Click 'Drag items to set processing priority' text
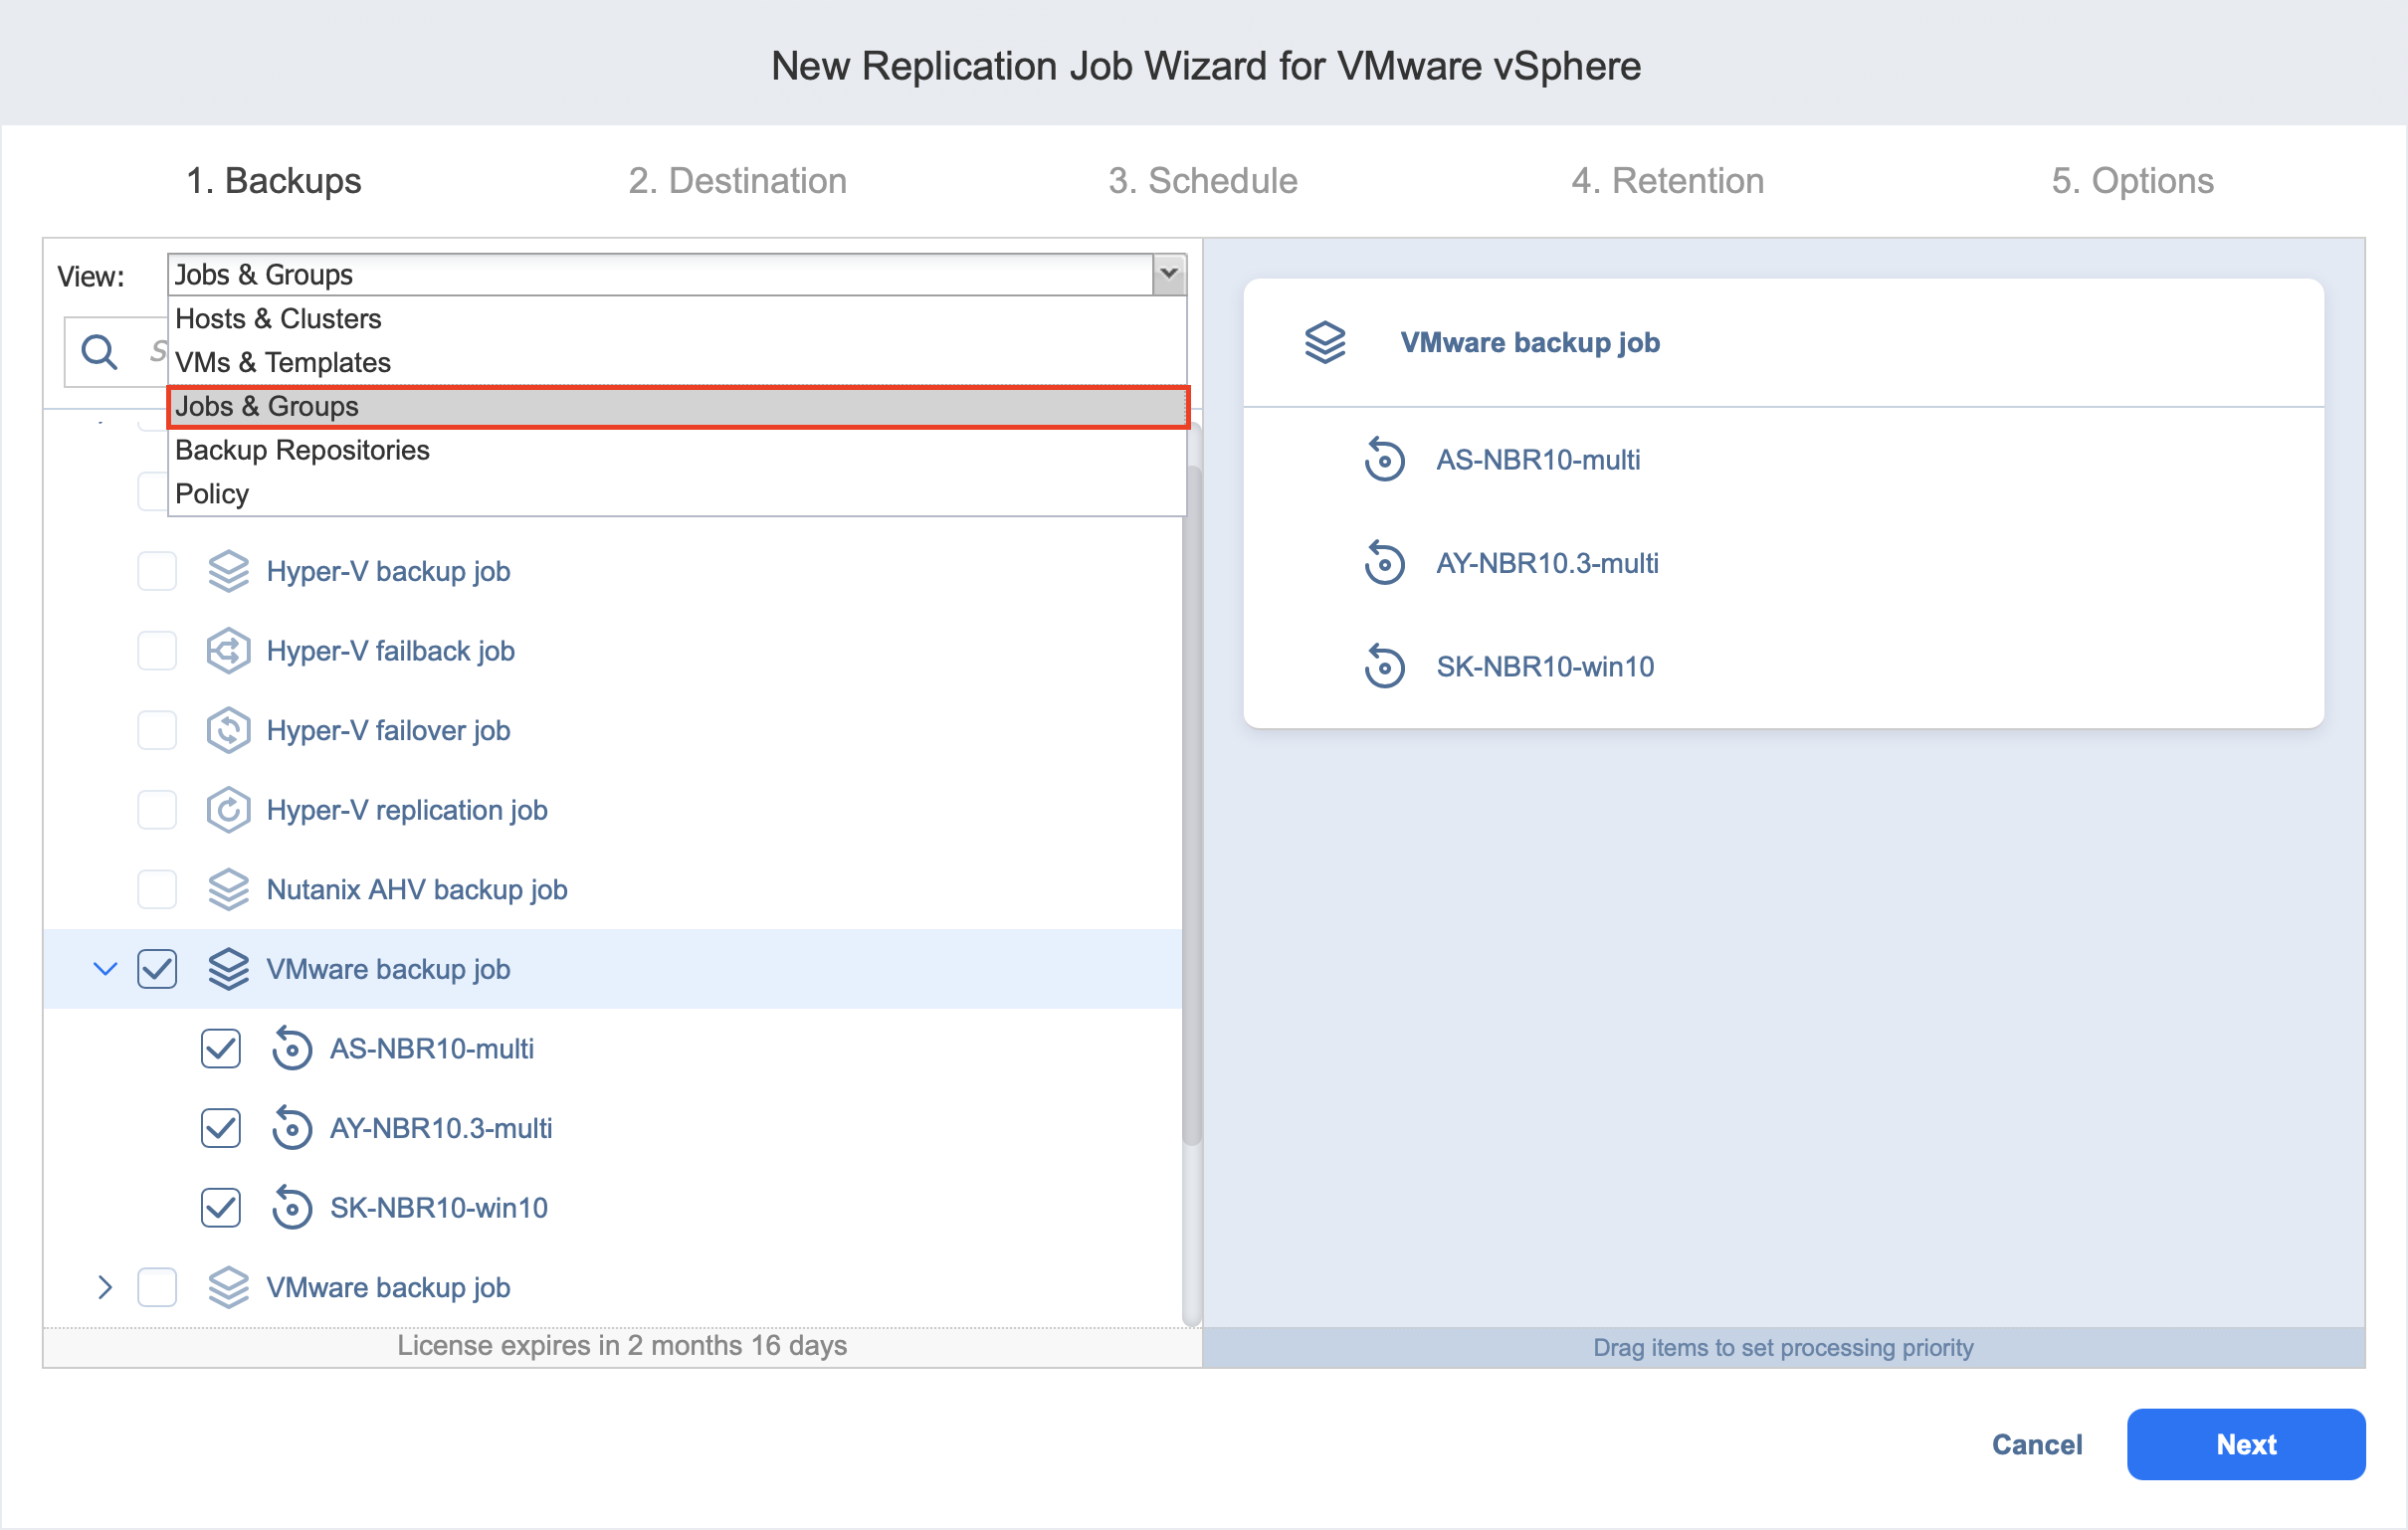 click(x=1783, y=1347)
